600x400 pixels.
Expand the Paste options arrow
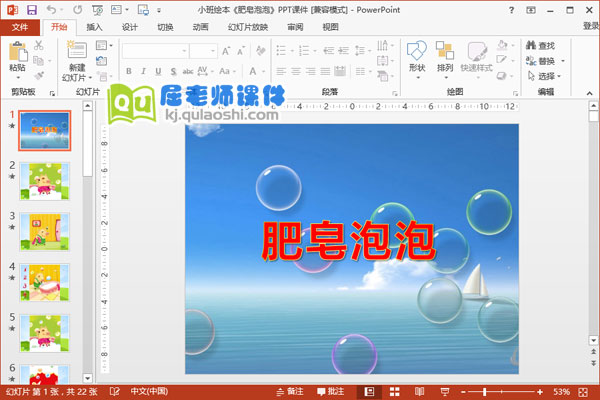click(x=18, y=78)
